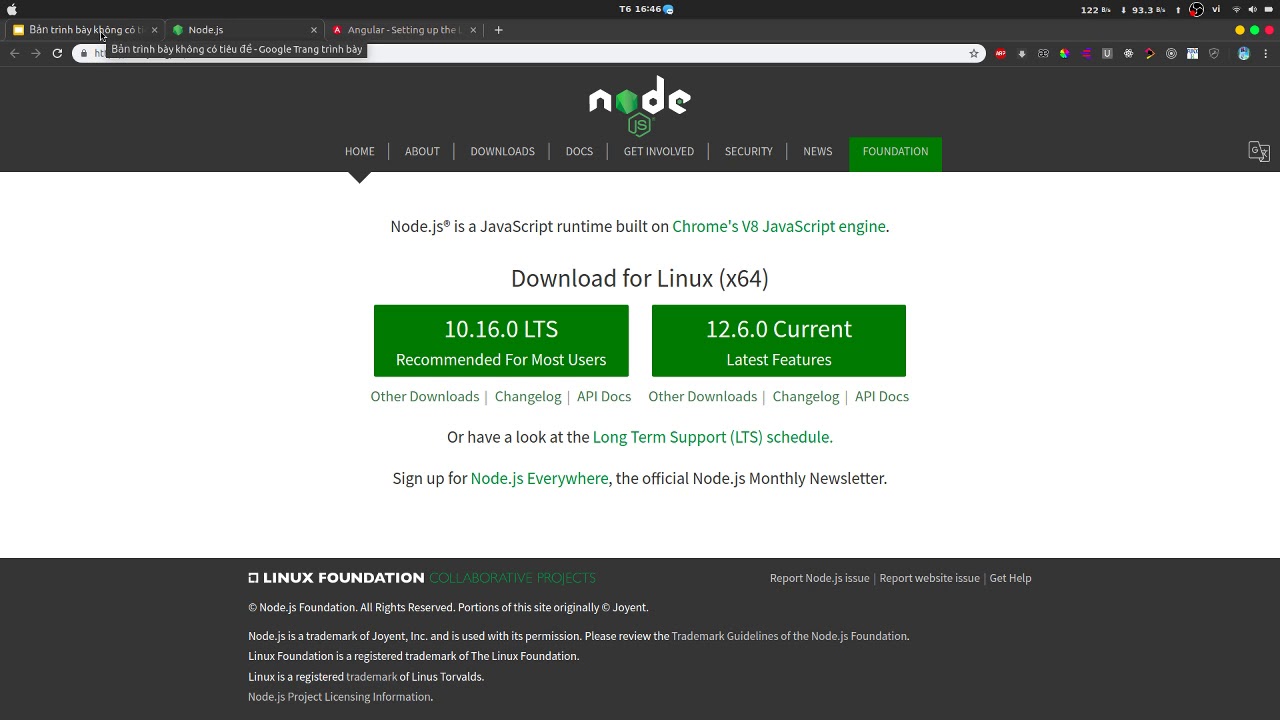Open the green FOUNDATION navigation item
This screenshot has width=1280, height=720.
coord(895,153)
